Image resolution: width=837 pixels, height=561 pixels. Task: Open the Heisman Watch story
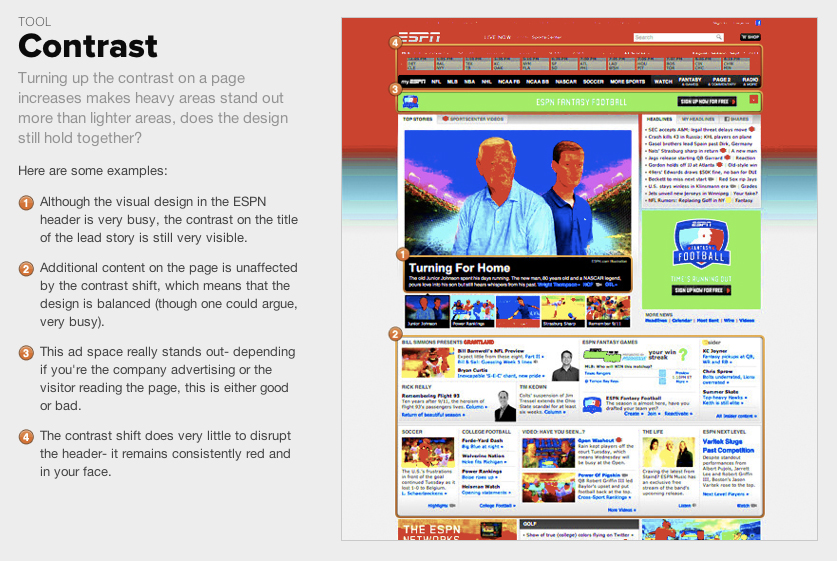tap(483, 486)
